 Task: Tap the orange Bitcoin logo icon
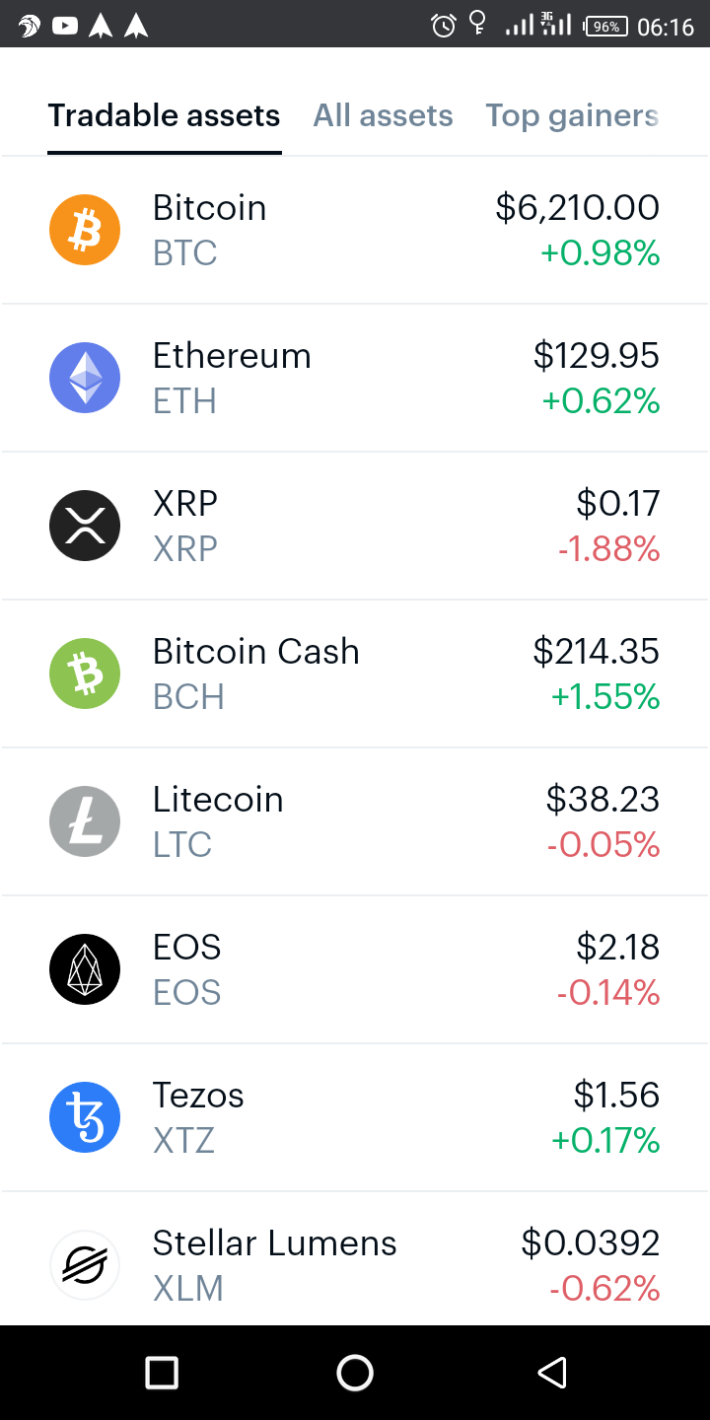coord(85,230)
